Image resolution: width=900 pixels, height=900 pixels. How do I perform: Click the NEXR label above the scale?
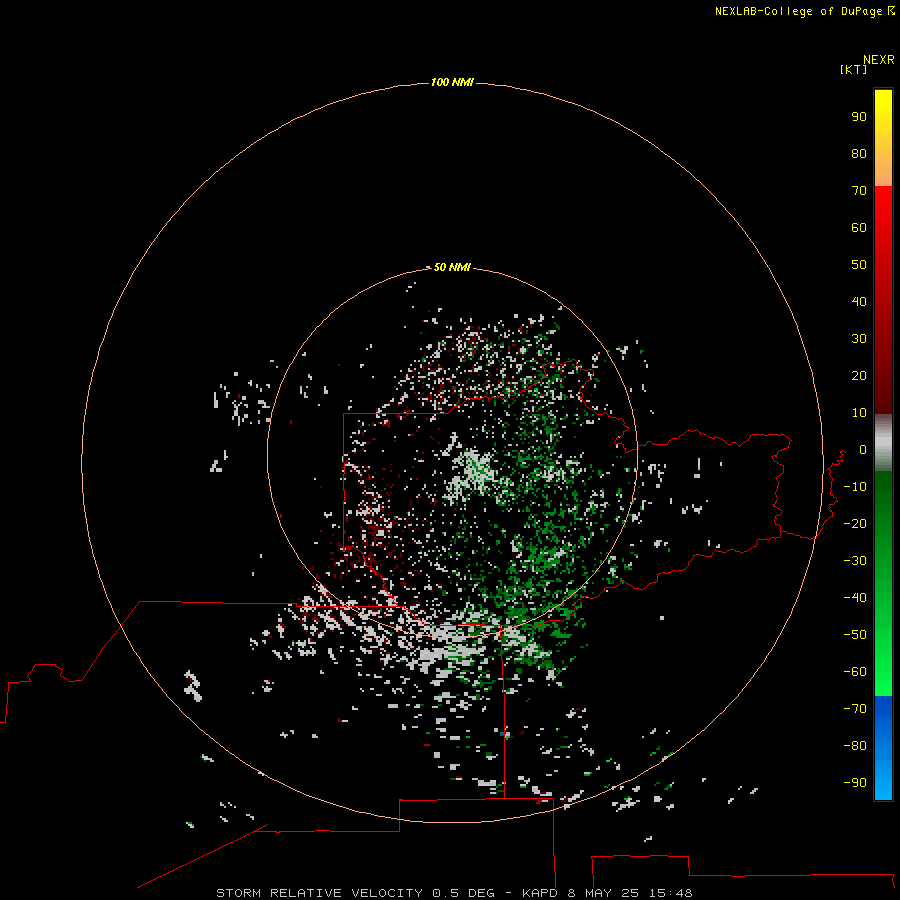tap(879, 60)
